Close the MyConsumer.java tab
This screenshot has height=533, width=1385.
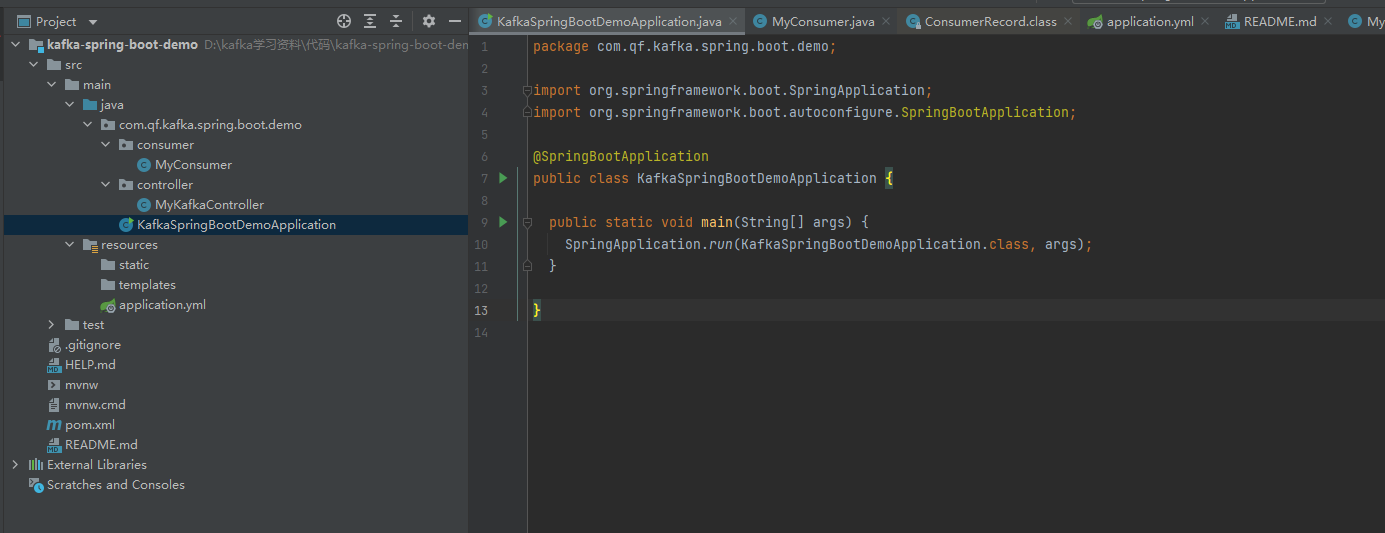point(886,21)
